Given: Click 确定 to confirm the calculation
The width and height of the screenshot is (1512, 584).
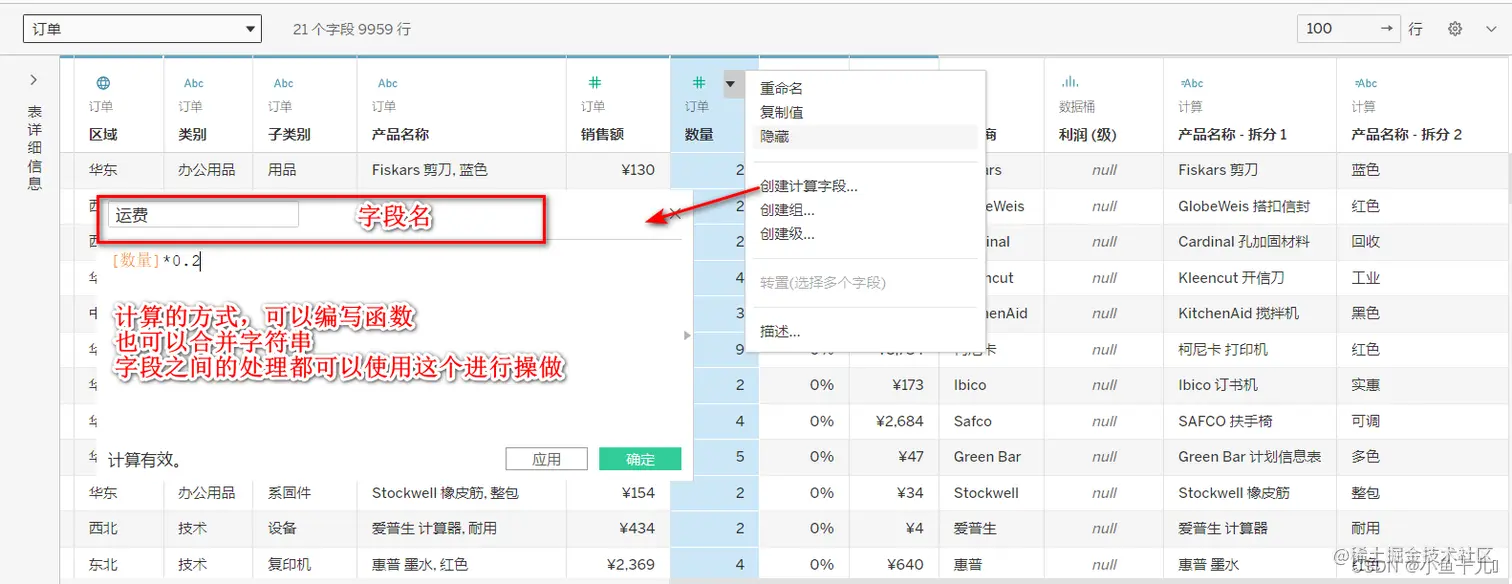Looking at the screenshot, I should (x=639, y=459).
